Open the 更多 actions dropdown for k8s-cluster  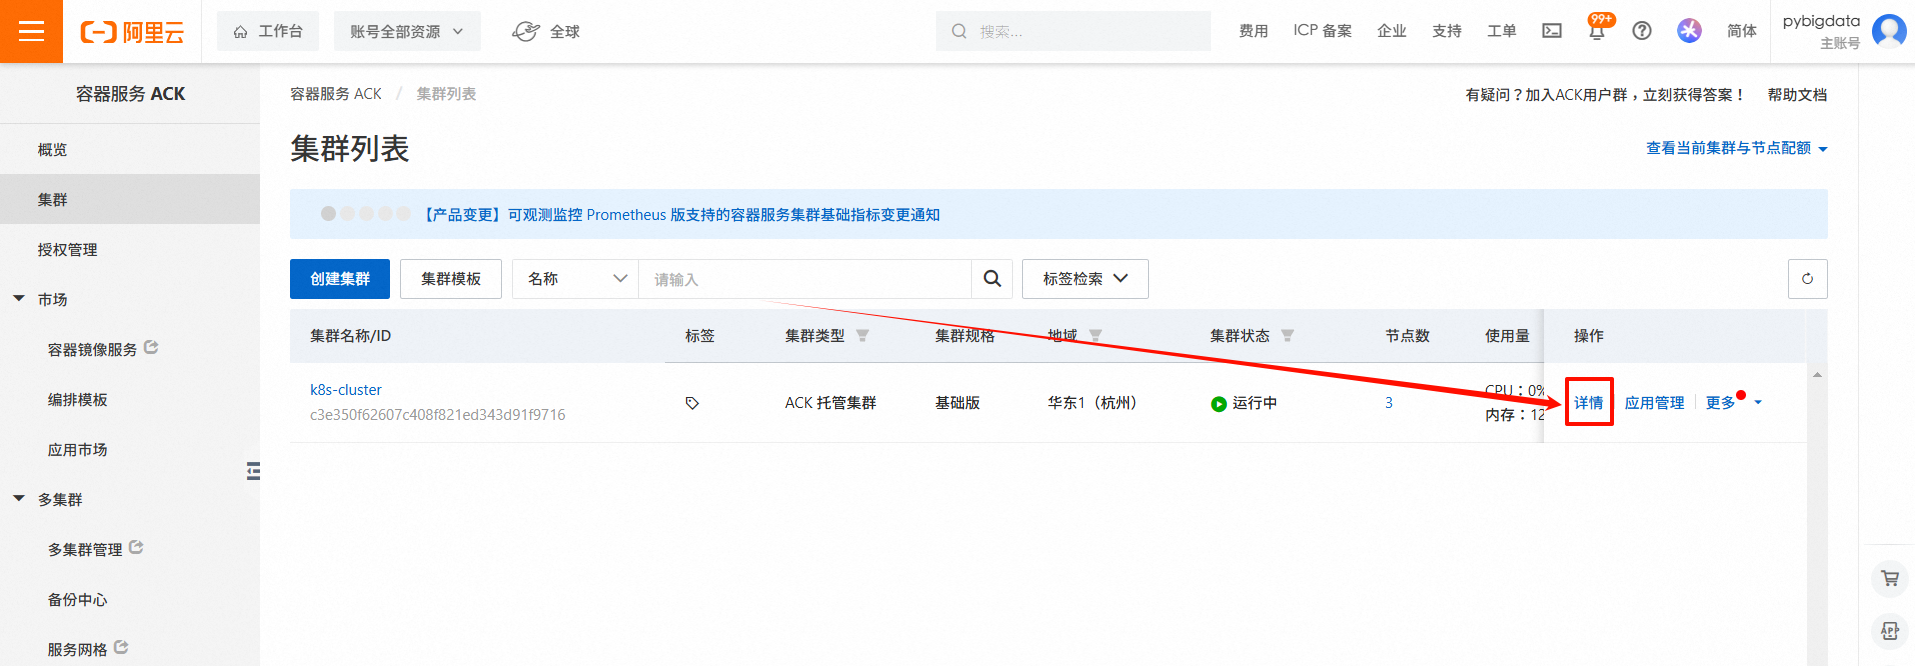pyautogui.click(x=1734, y=403)
